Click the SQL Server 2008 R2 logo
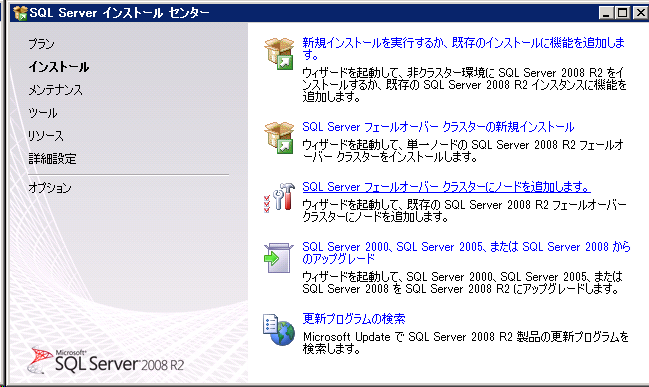The width and height of the screenshot is (649, 387). [x=106, y=361]
